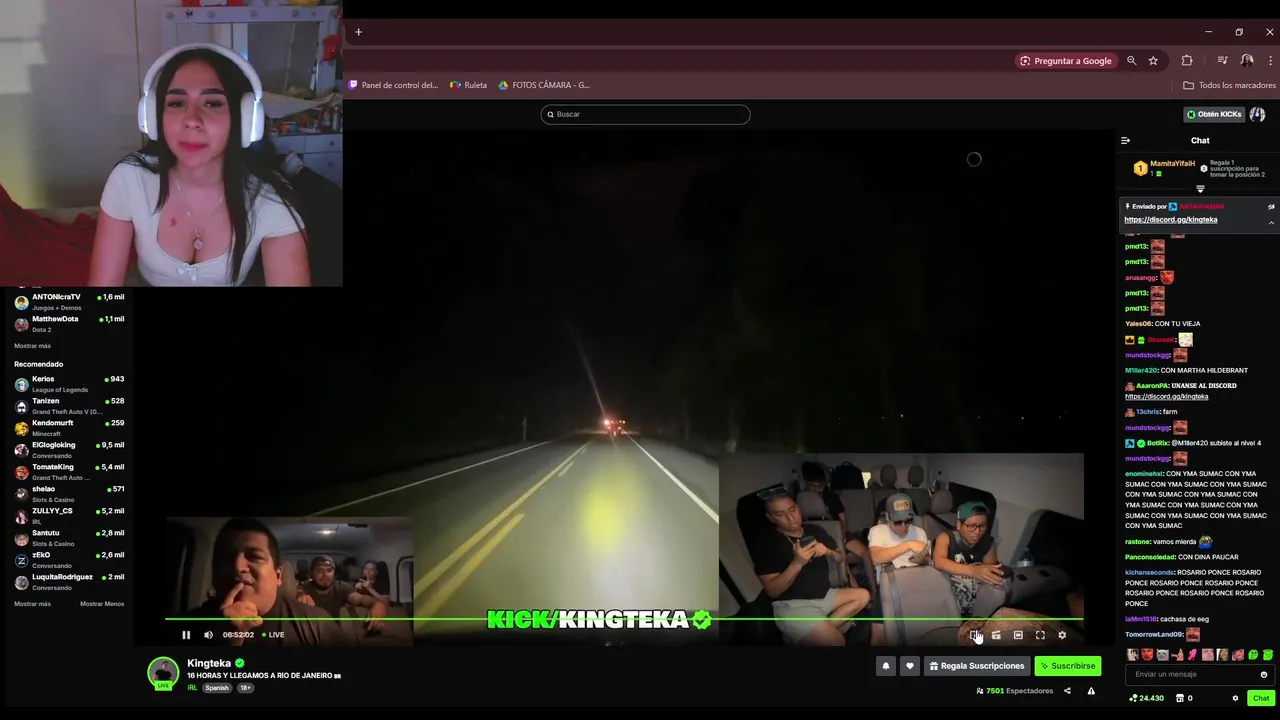Open zEkO recommended channel
The width and height of the screenshot is (1280, 720).
click(x=69, y=560)
